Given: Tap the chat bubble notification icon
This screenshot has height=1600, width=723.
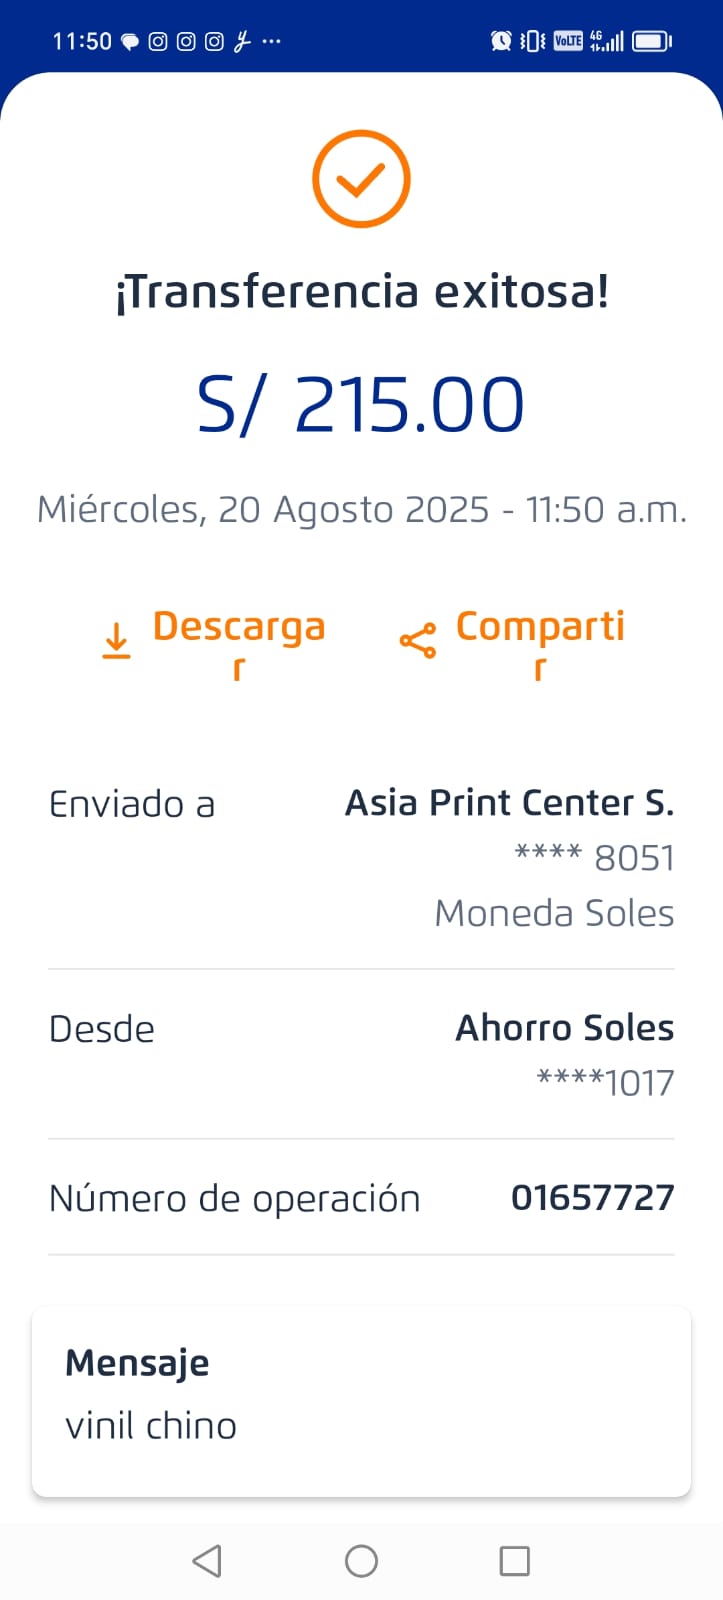Looking at the screenshot, I should click(130, 42).
